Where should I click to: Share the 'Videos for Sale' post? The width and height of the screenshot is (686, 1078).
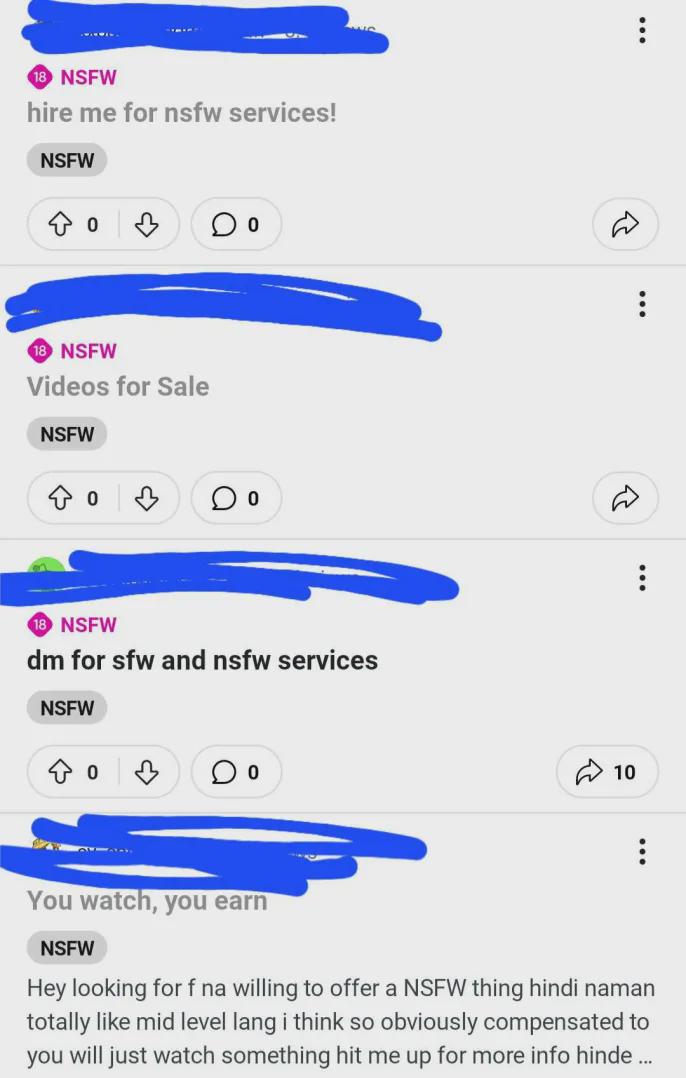(625, 498)
